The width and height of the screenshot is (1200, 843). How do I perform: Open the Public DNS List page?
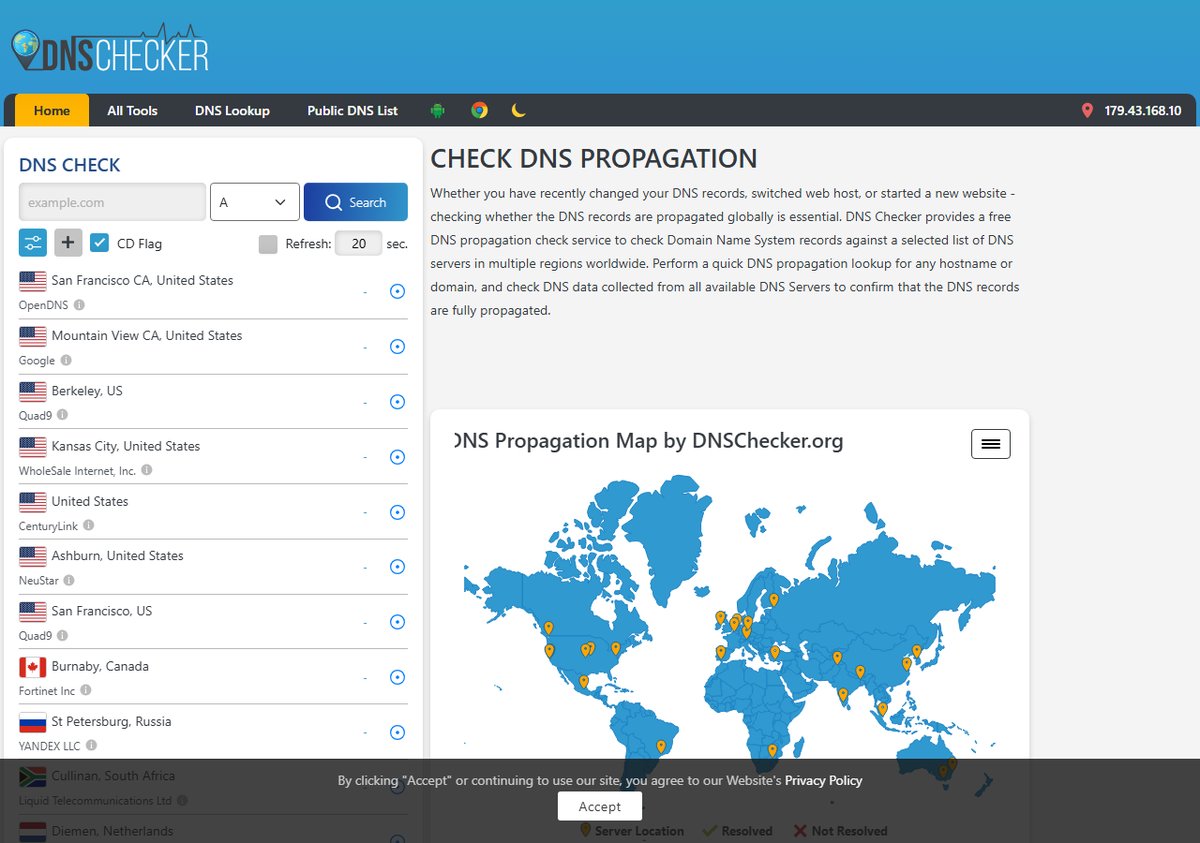(352, 110)
